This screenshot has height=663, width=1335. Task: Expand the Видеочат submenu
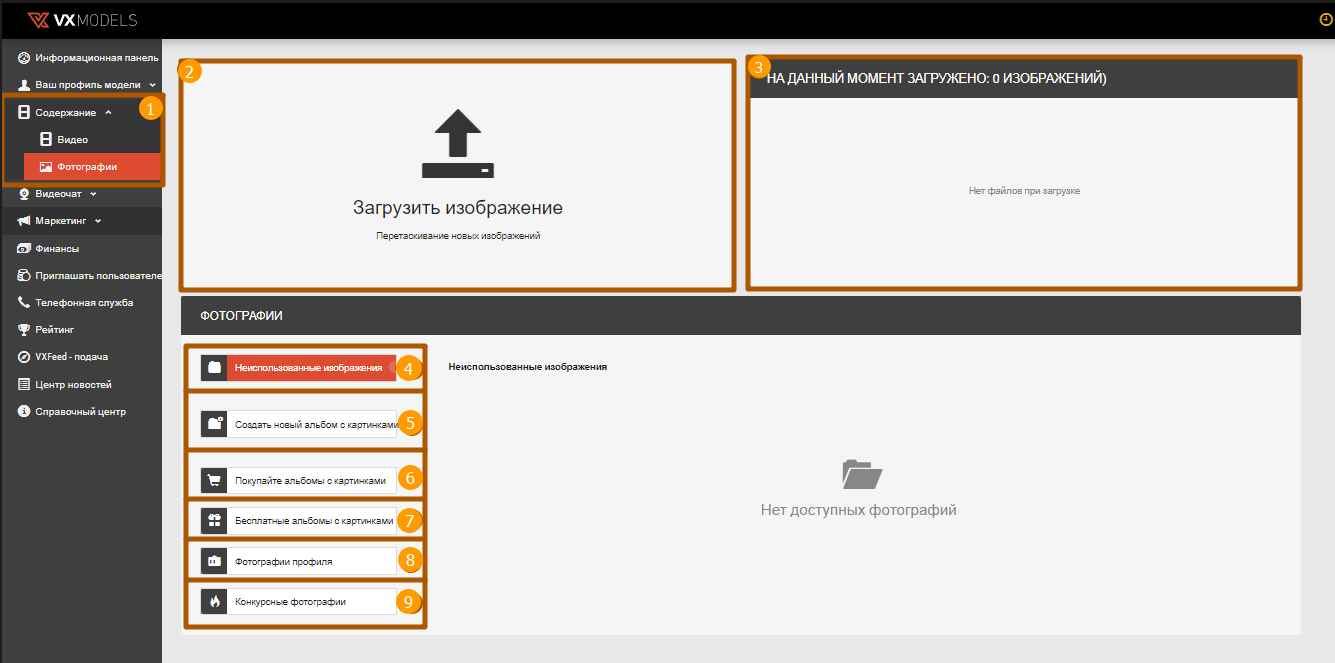[x=64, y=194]
